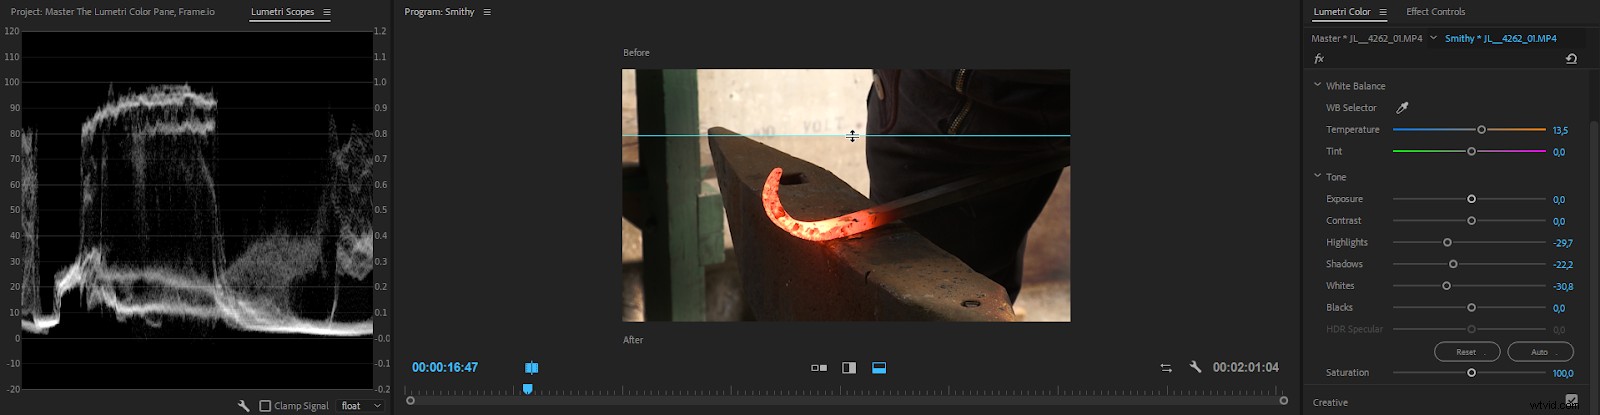
Task: Toggle the Creative section enable checkbox
Action: point(1571,401)
